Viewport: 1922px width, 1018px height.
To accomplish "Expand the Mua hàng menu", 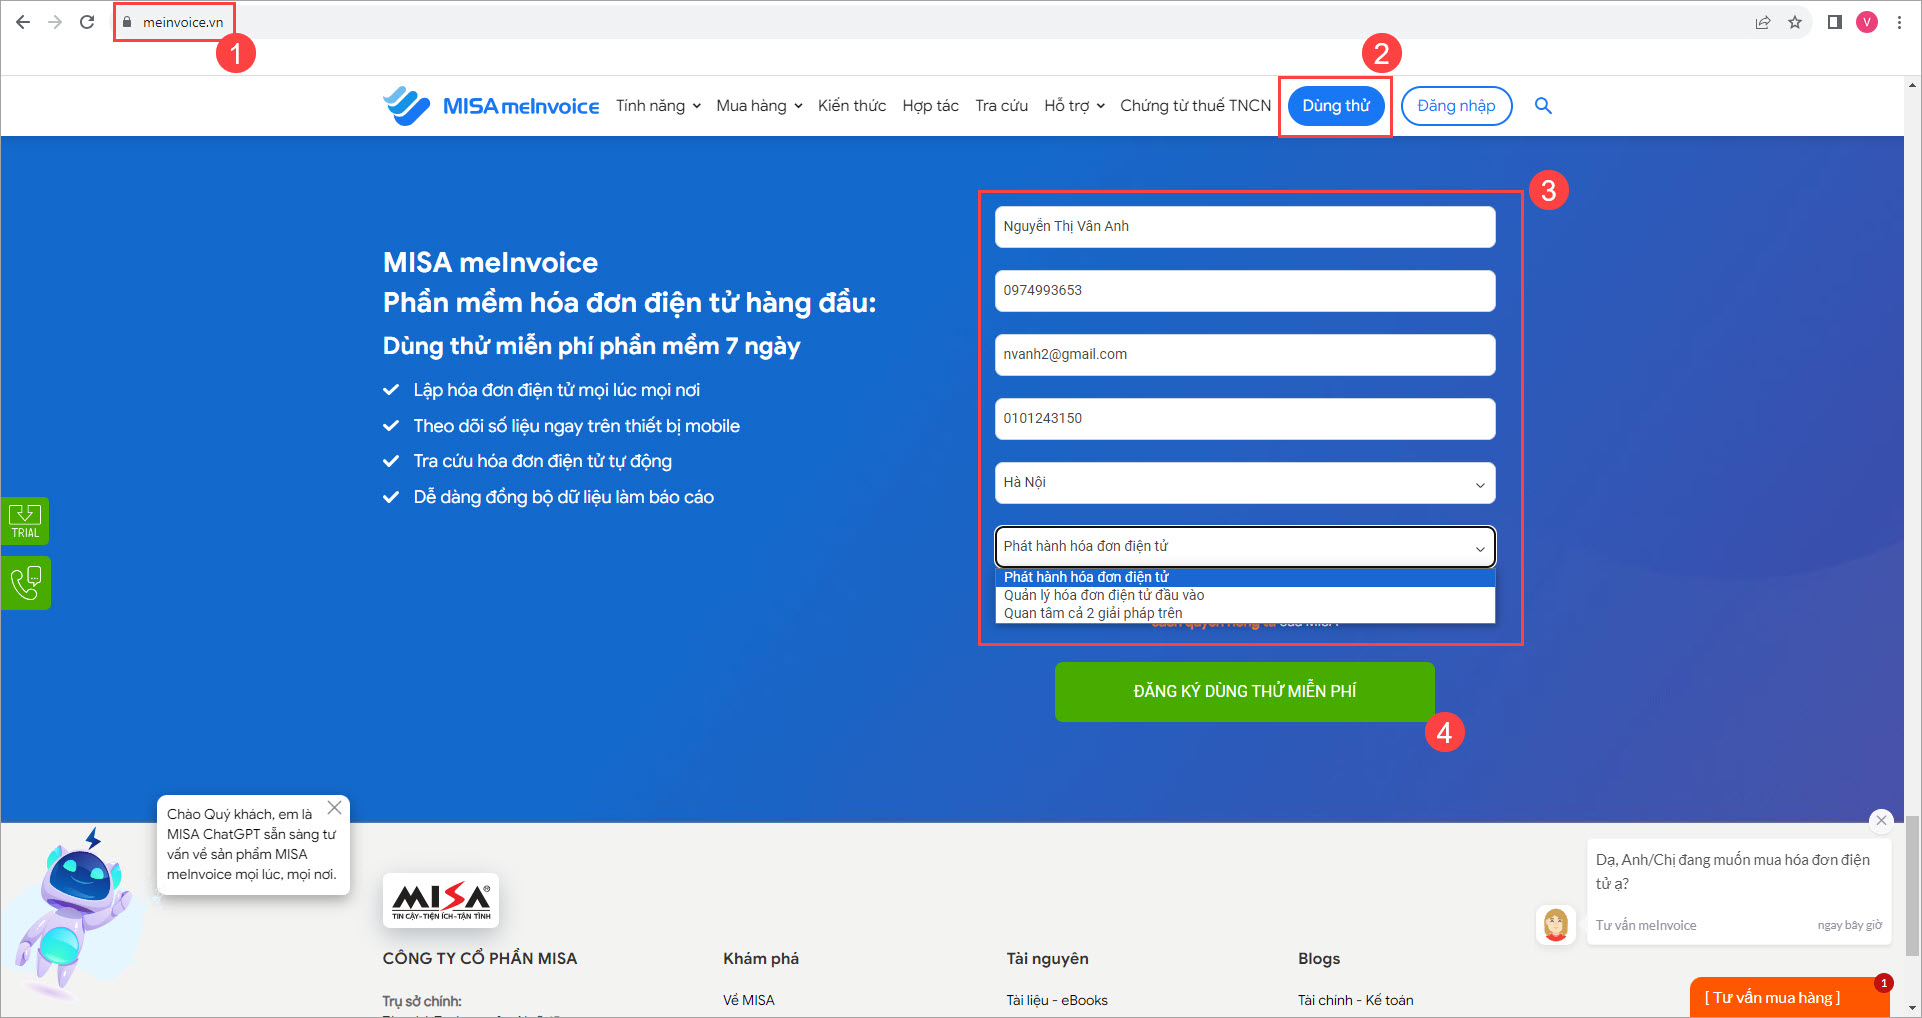I will click(x=759, y=106).
